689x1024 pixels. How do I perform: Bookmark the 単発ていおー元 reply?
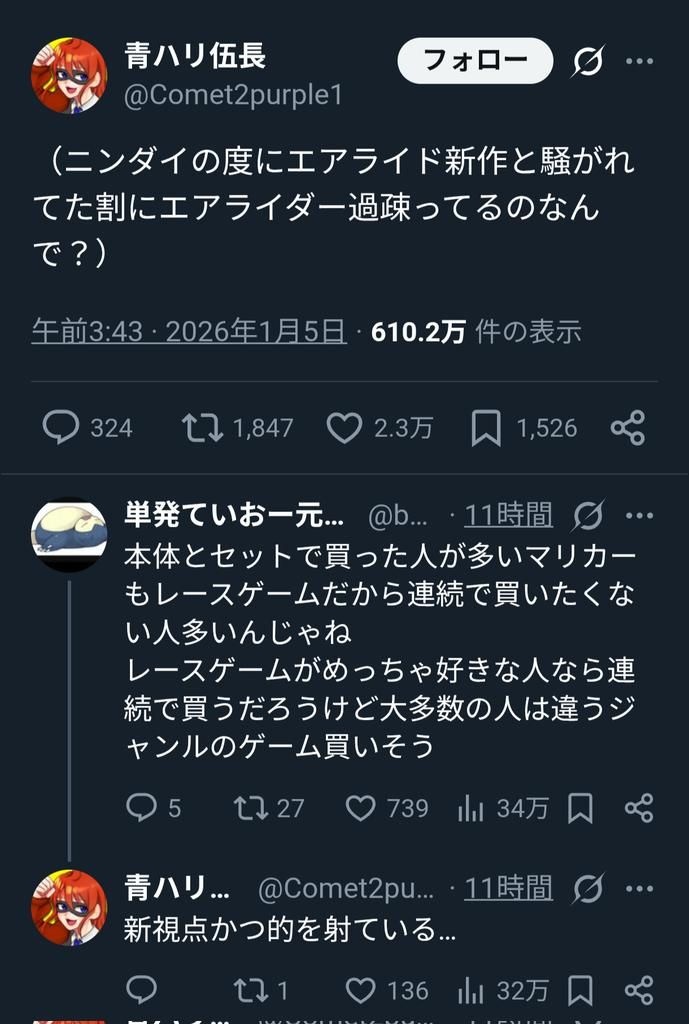pos(580,808)
